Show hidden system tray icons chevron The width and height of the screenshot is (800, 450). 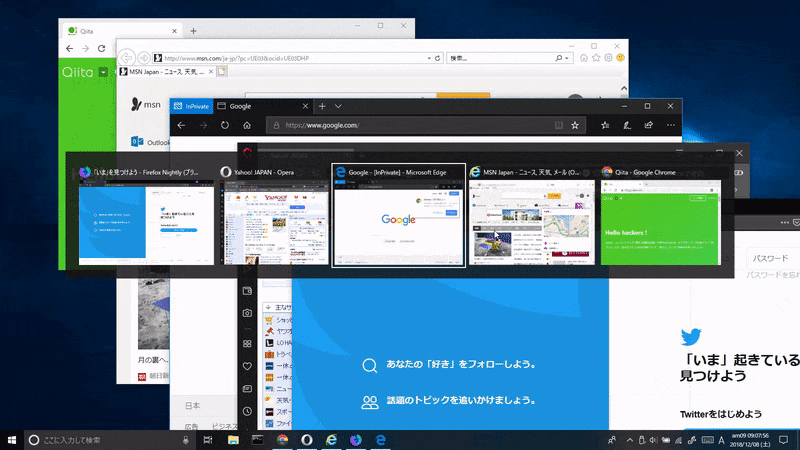pyautogui.click(x=630, y=440)
